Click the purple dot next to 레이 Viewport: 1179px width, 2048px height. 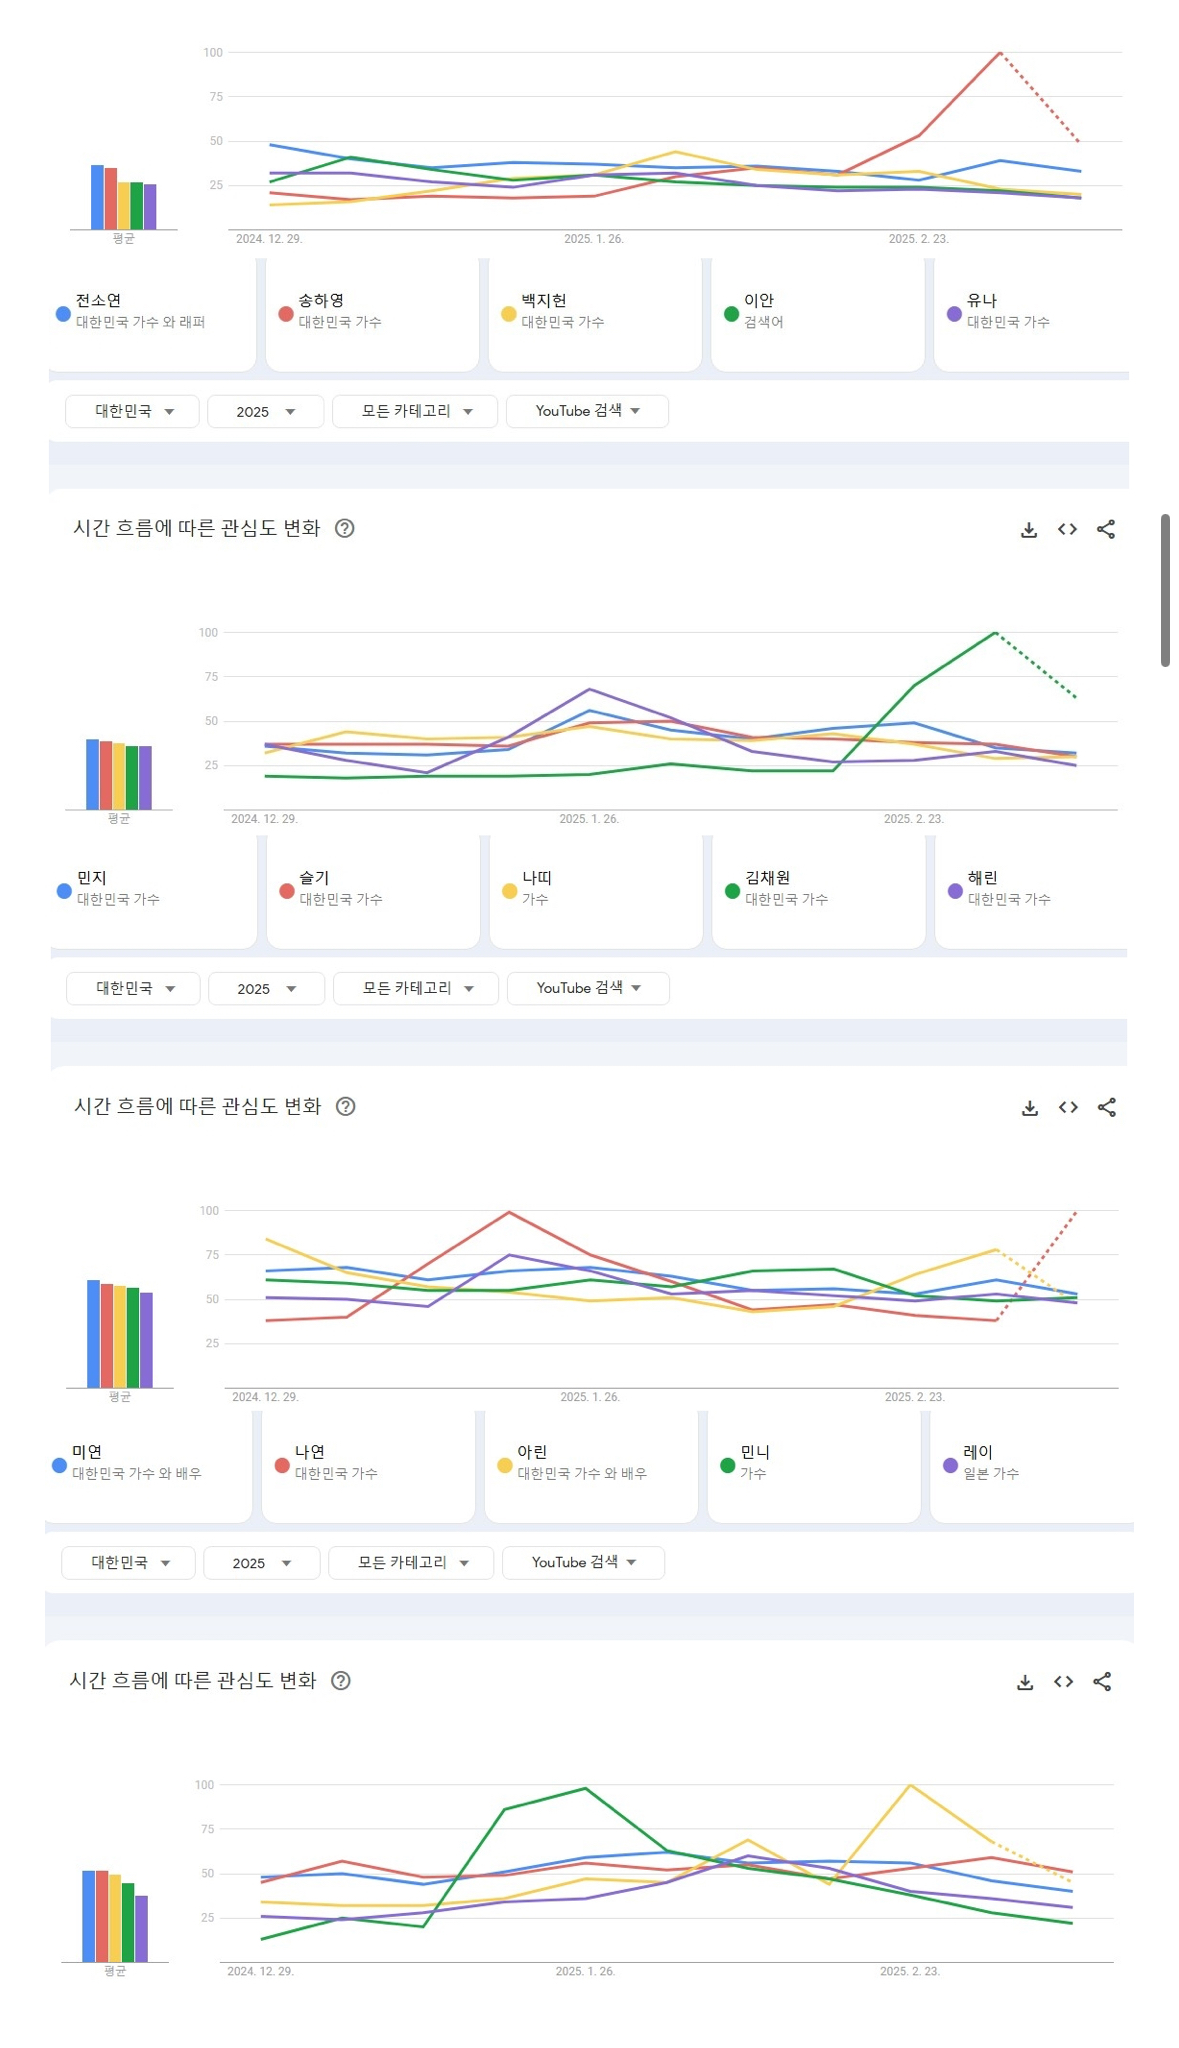[x=951, y=1466]
